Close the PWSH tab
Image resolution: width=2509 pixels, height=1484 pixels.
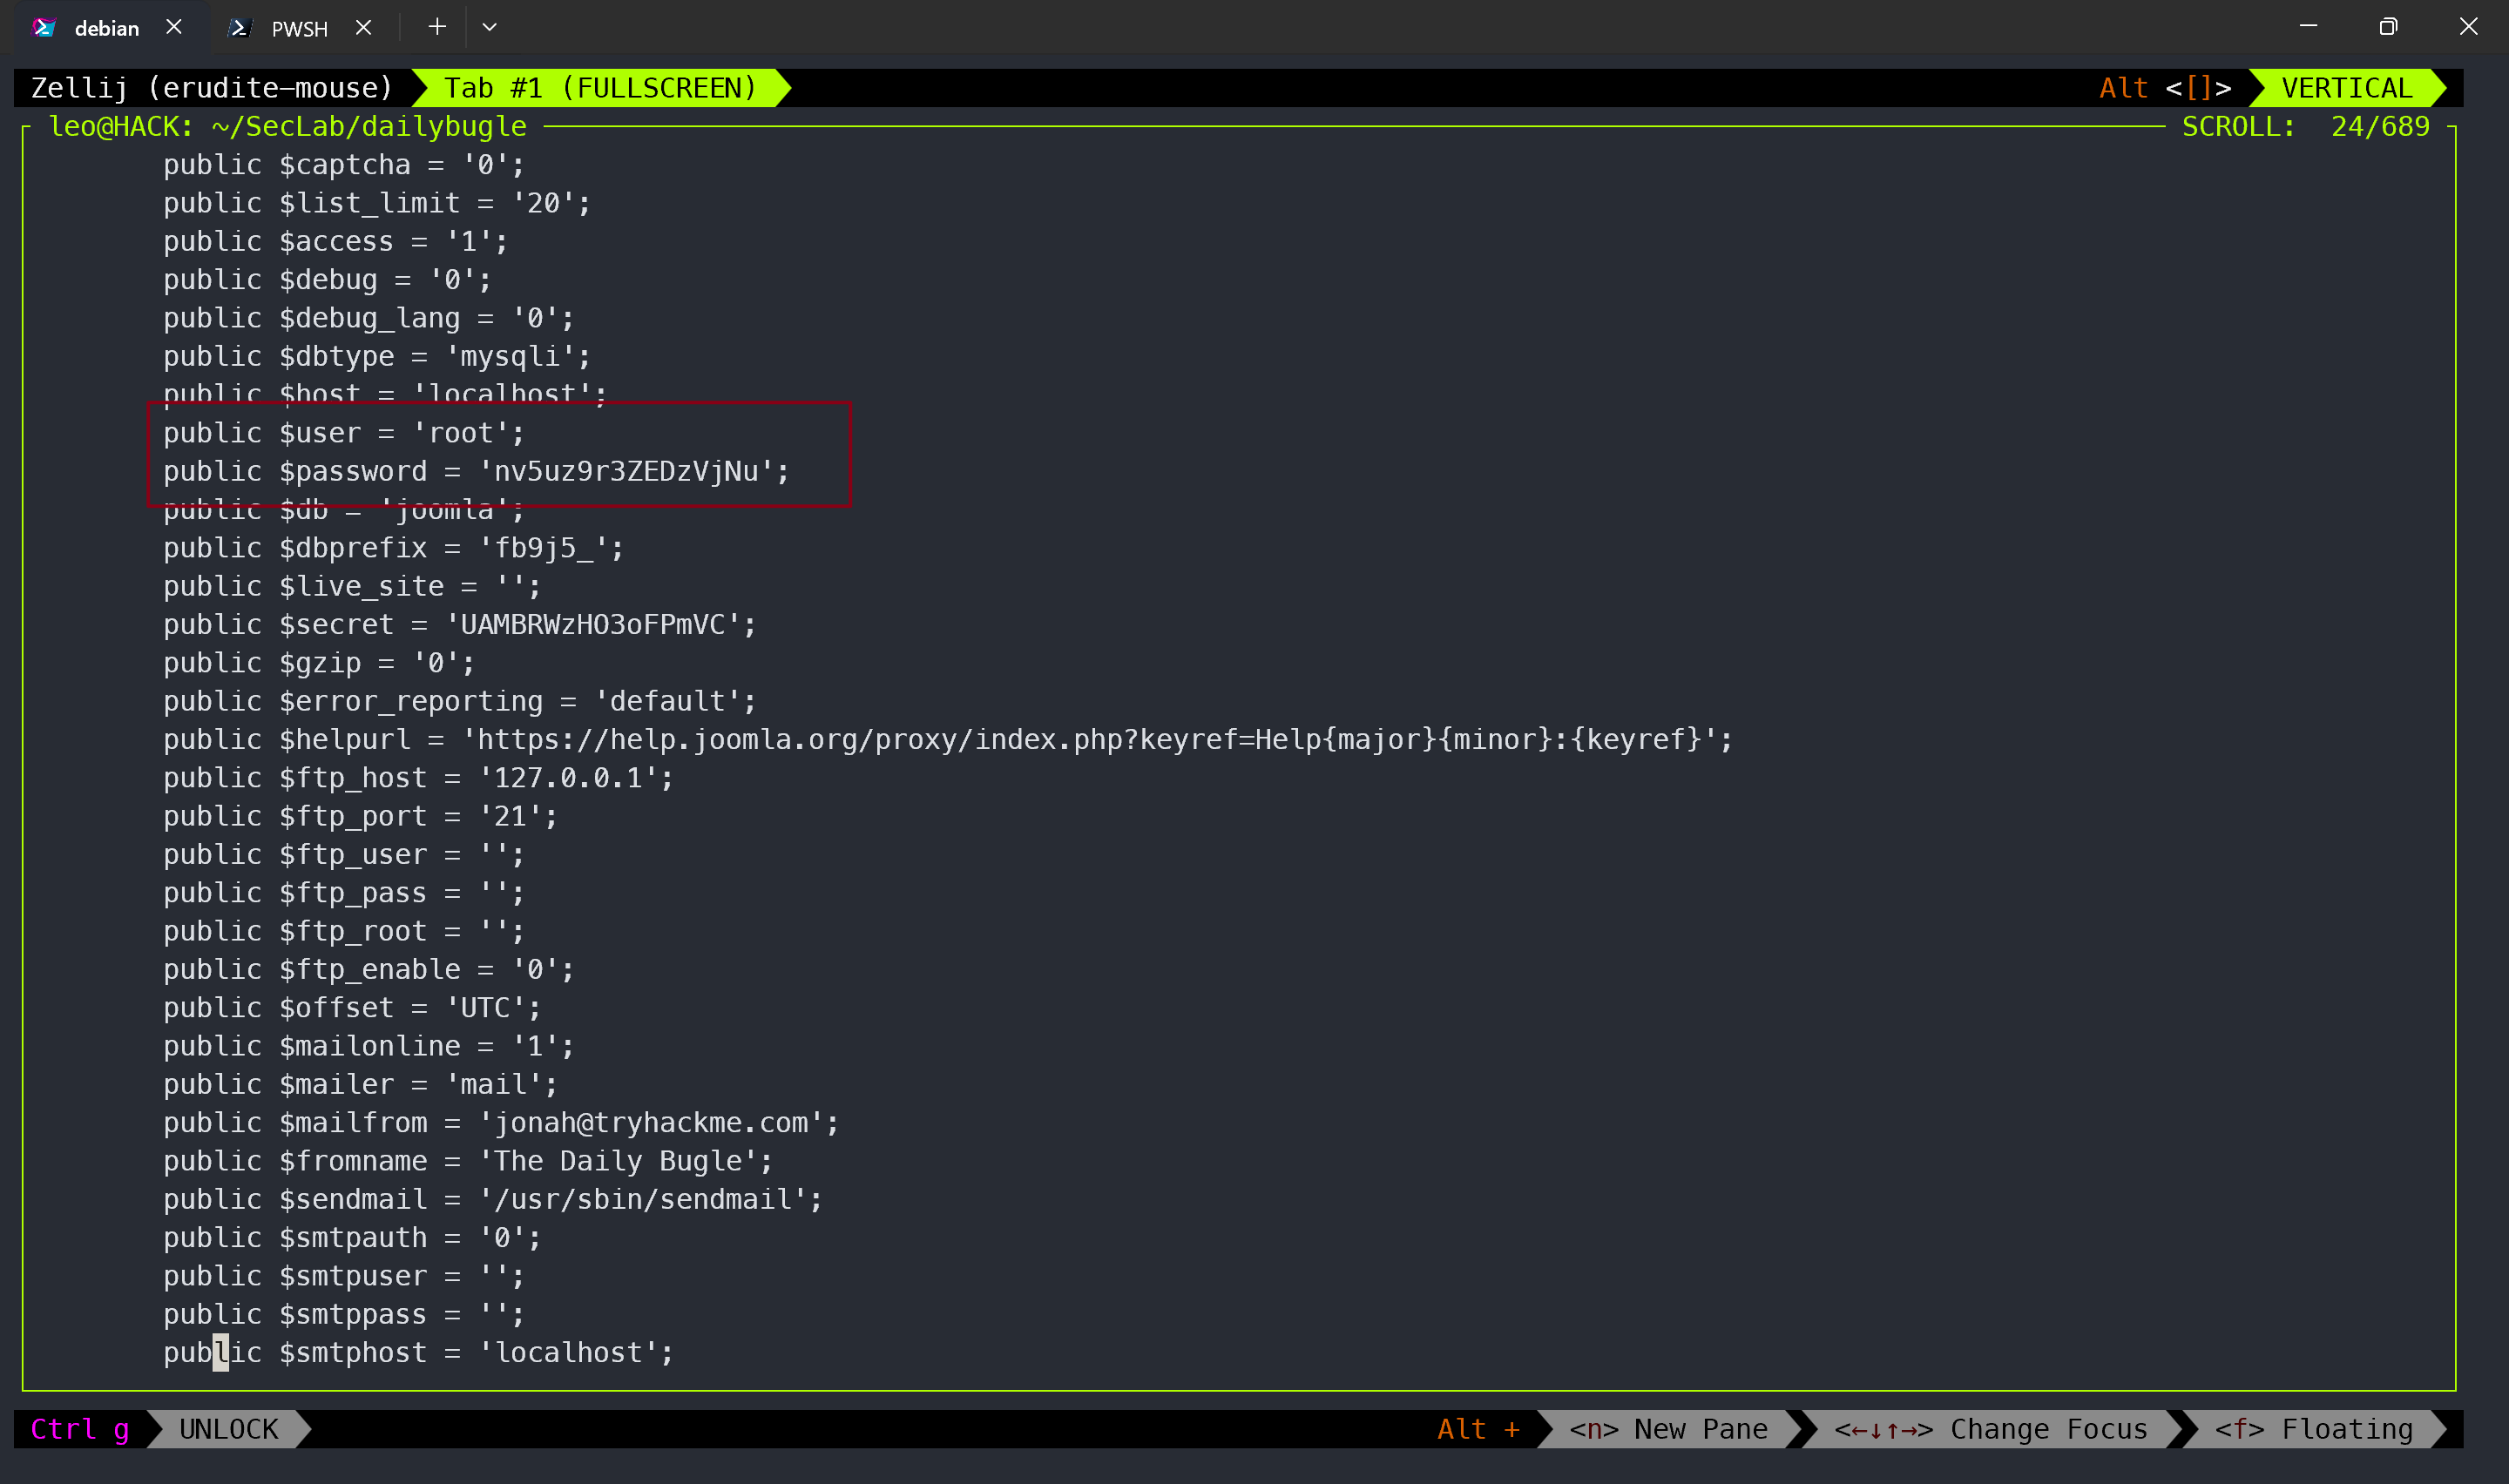pyautogui.click(x=364, y=27)
